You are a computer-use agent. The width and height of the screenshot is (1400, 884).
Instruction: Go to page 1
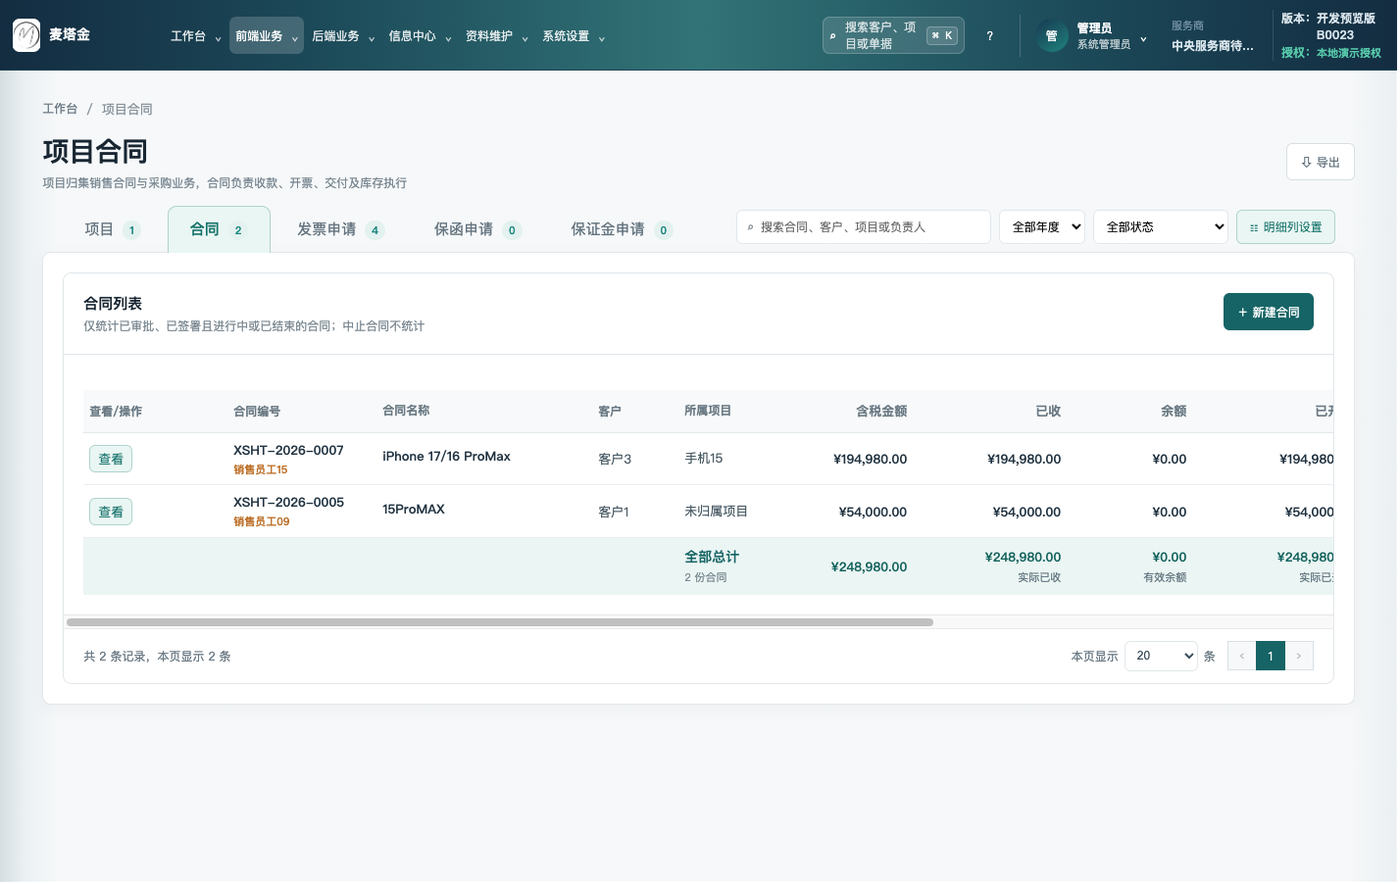pos(1273,657)
